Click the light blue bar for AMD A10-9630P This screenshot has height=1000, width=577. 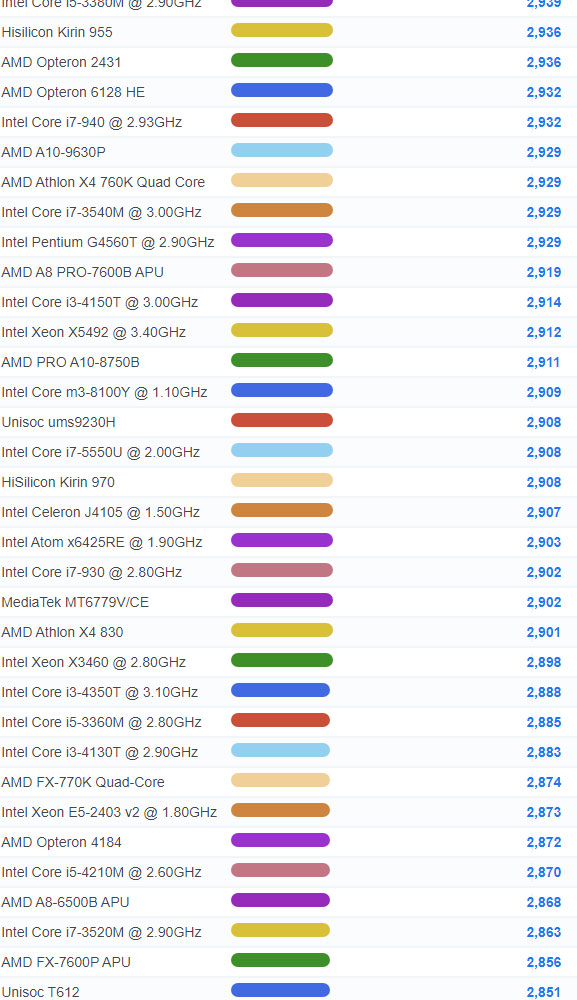(x=282, y=150)
